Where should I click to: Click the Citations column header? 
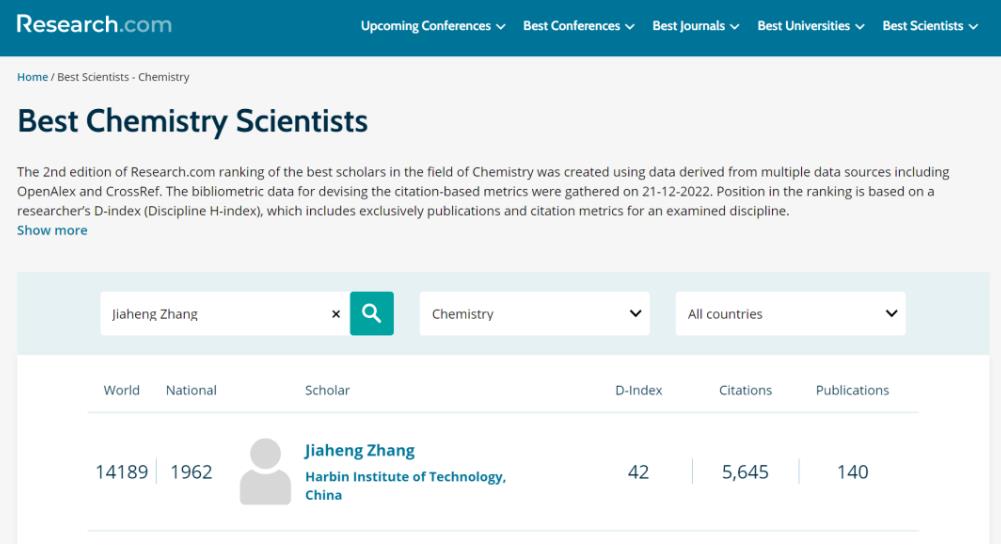(x=745, y=390)
